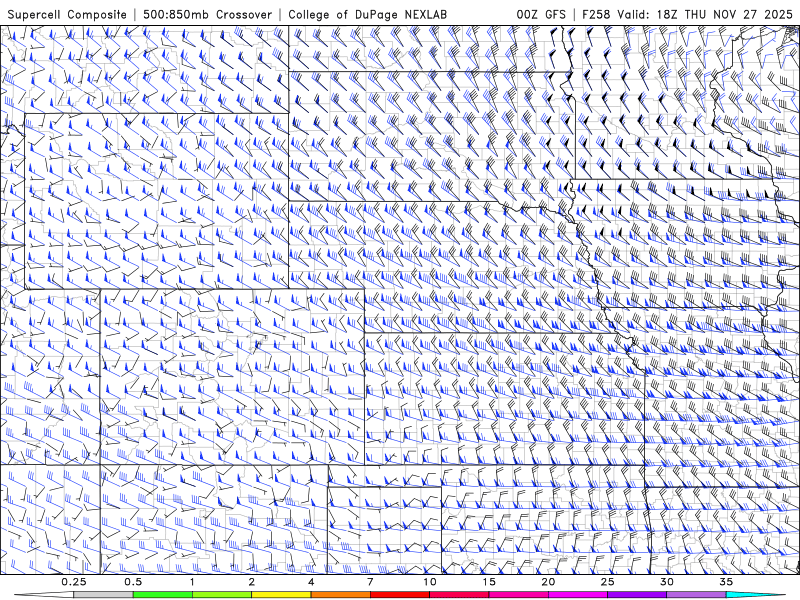Click the legend value '1'
The height and width of the screenshot is (600, 800).
(x=192, y=582)
